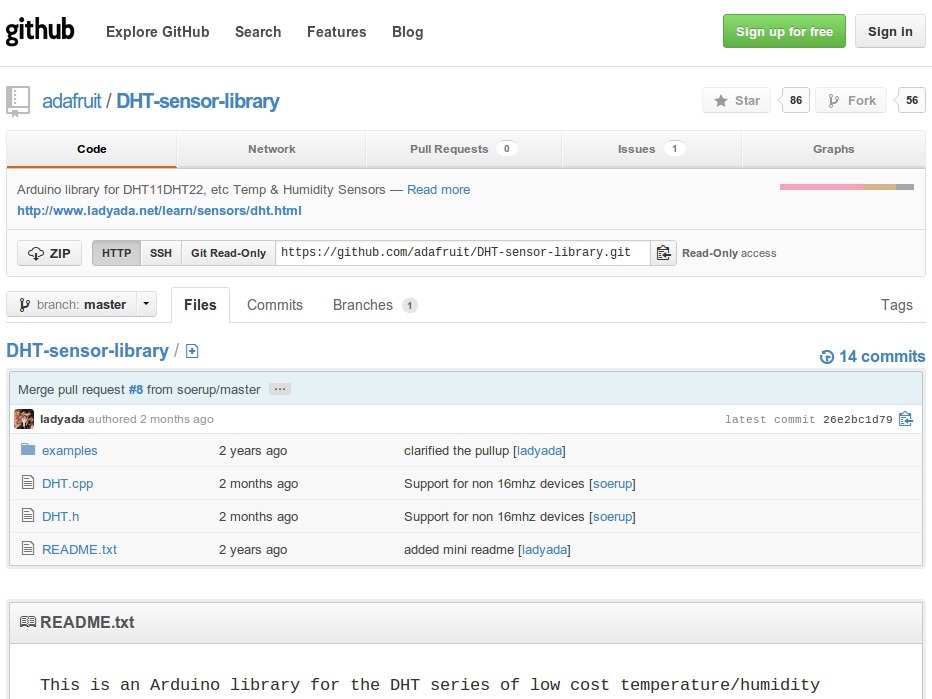932x699 pixels.
Task: Open the Tags tab
Action: pyautogui.click(x=896, y=305)
